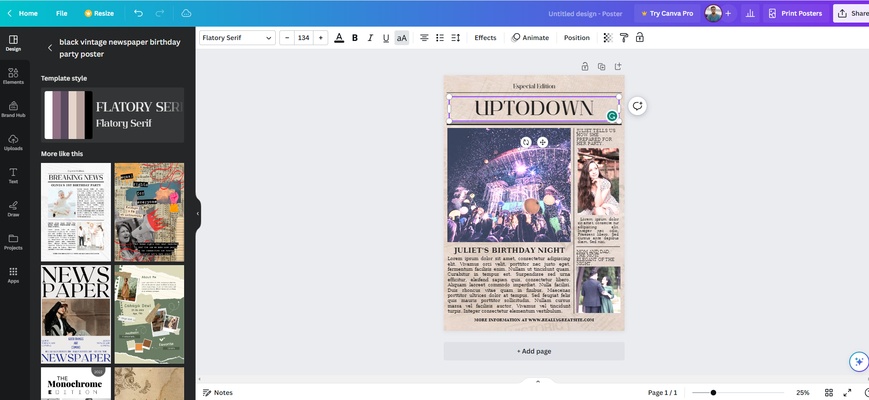869x400 pixels.
Task: Open Animate options
Action: click(x=530, y=38)
